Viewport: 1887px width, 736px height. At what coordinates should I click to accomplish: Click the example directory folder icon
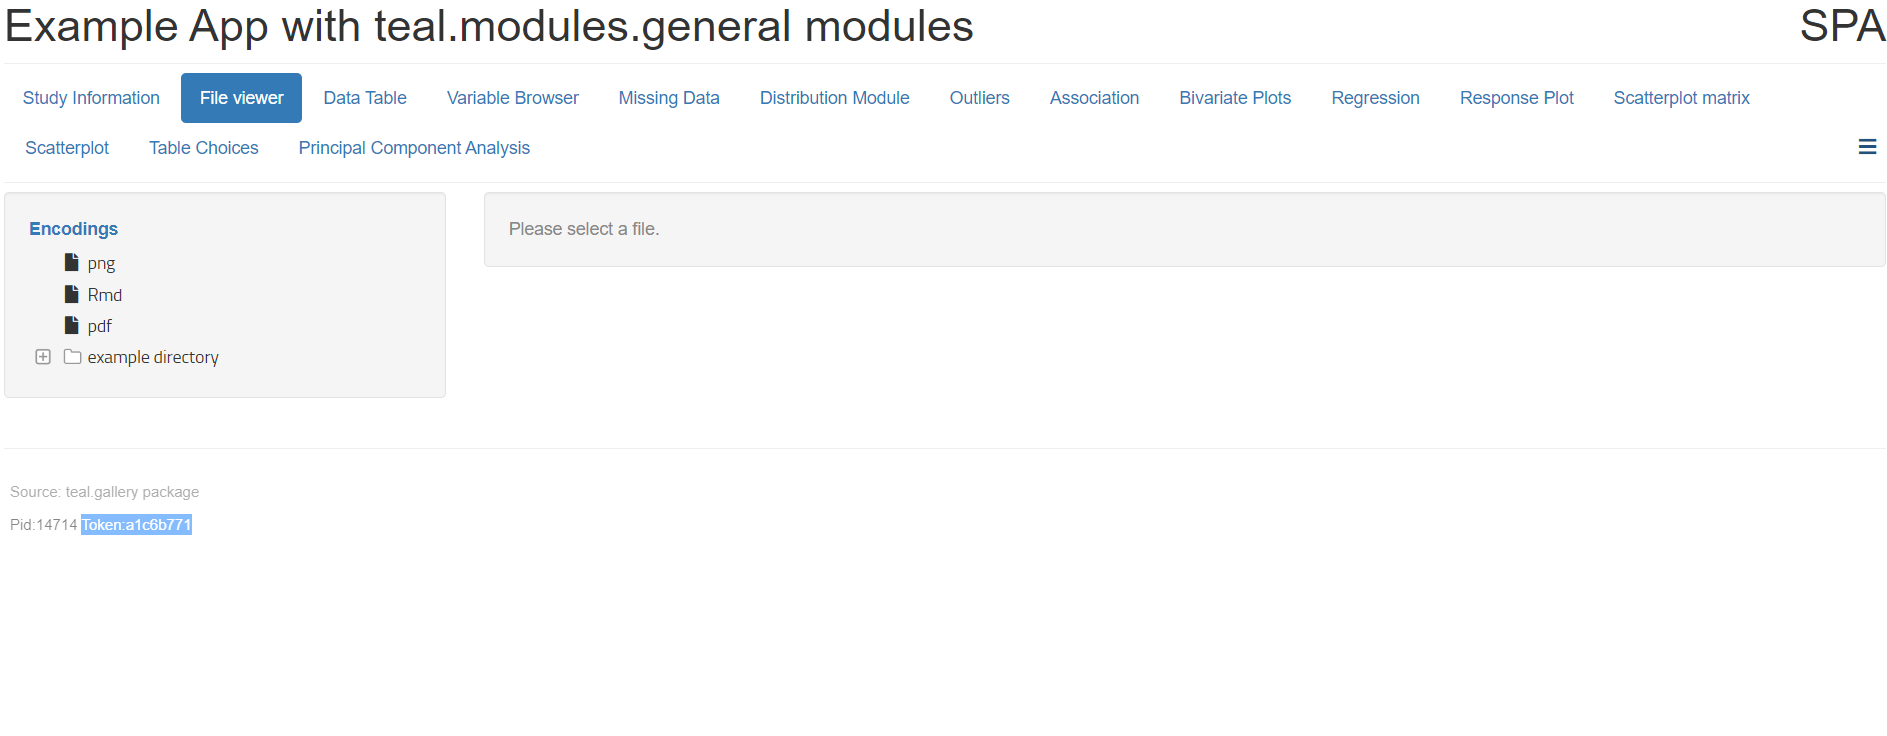pyautogui.click(x=71, y=356)
